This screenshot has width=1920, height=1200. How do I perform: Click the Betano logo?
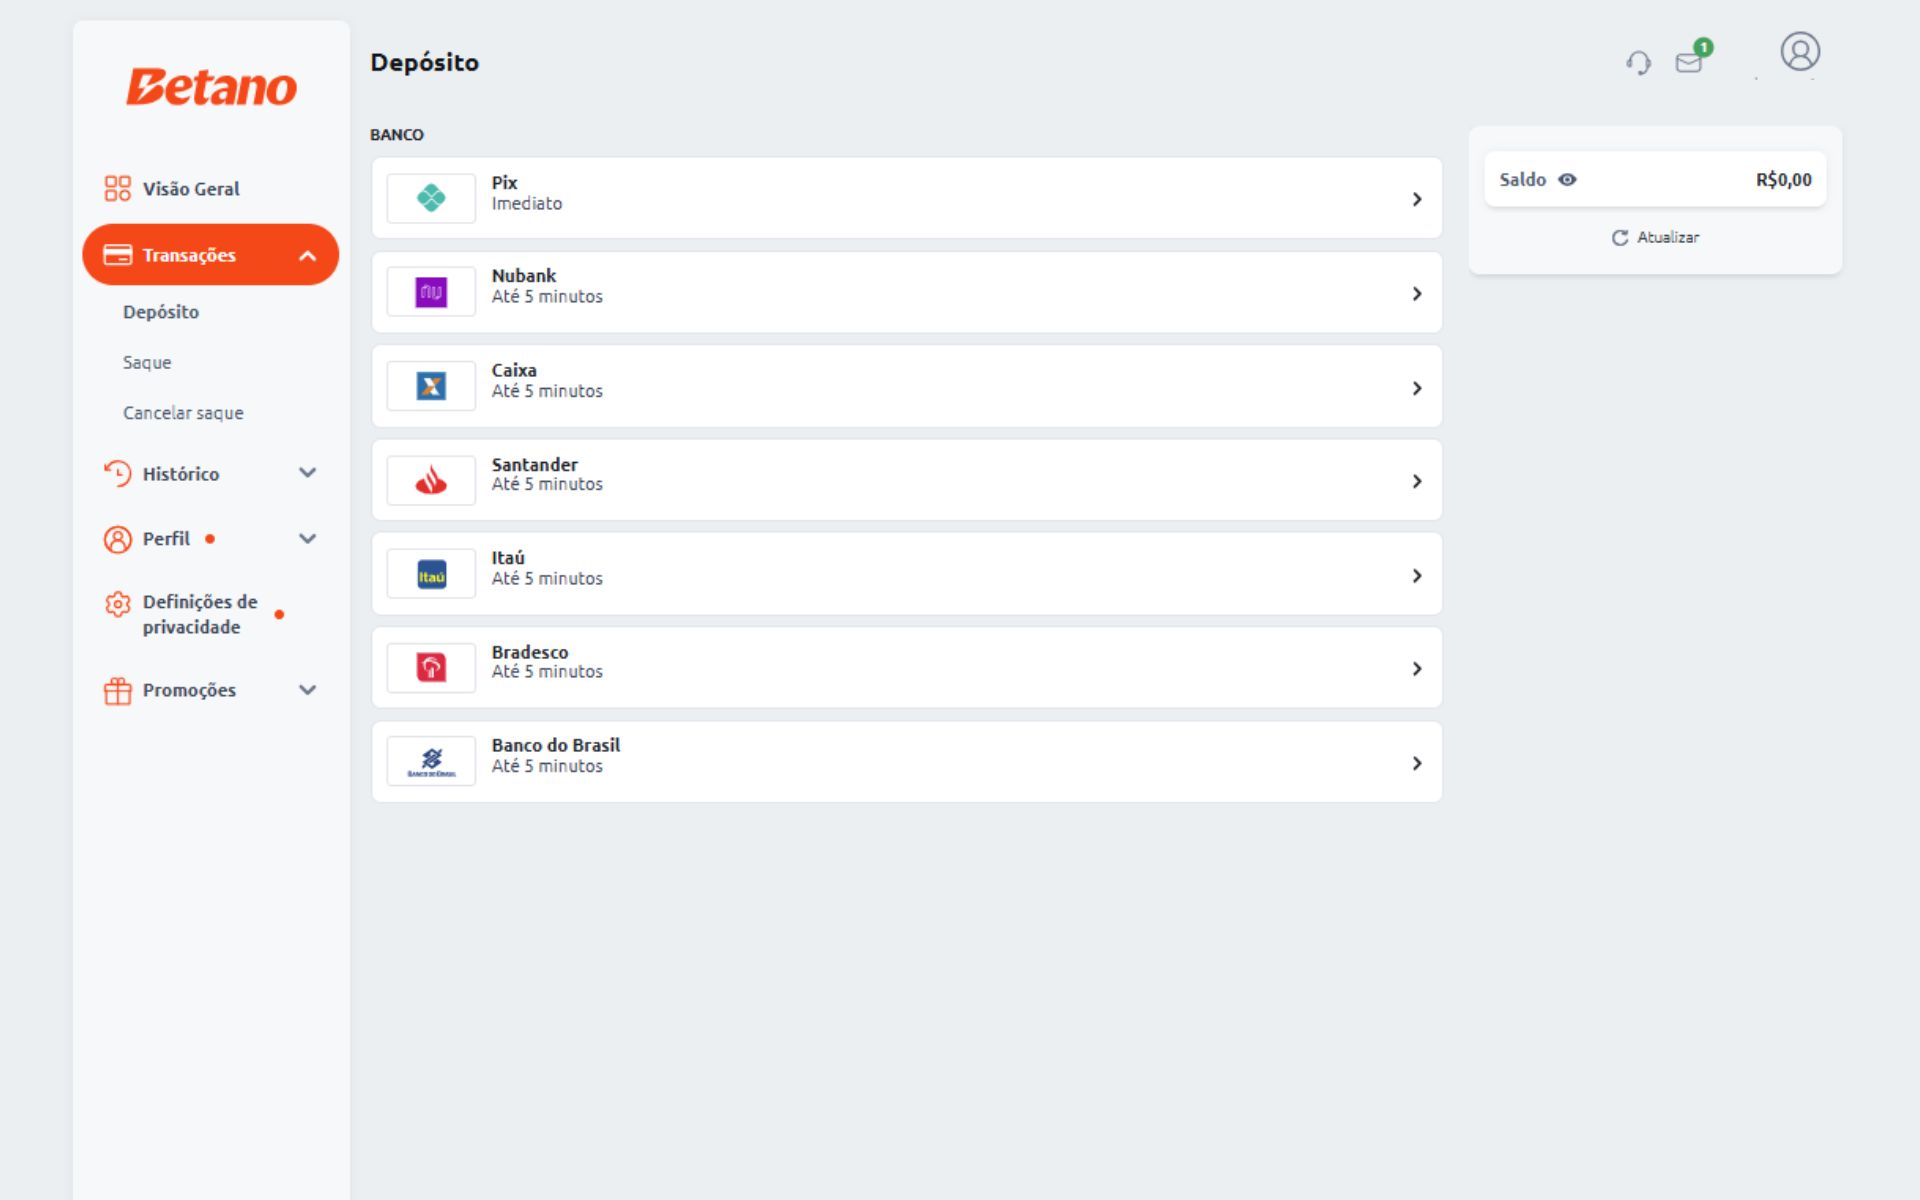[211, 87]
